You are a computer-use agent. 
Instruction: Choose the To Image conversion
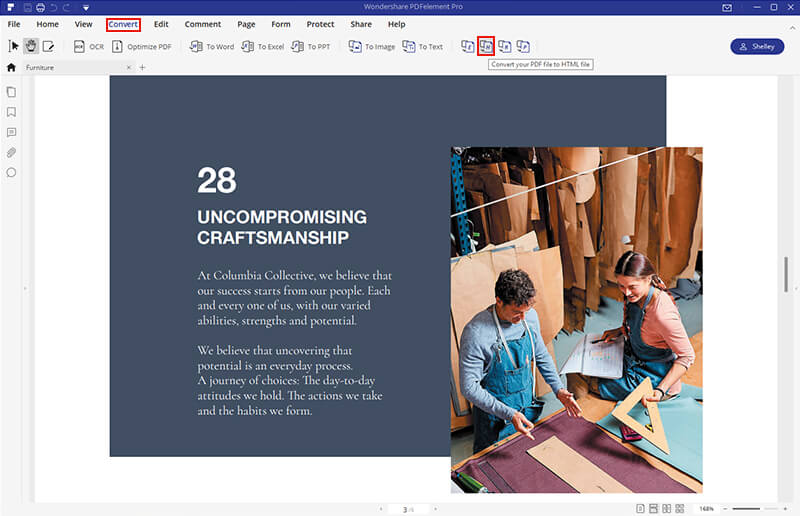coord(371,46)
